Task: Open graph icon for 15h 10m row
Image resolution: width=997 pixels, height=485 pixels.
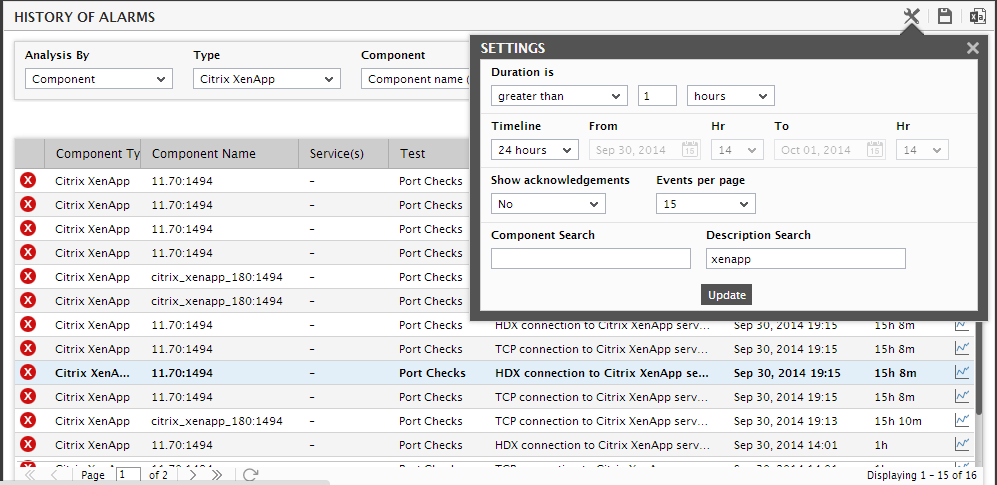Action: click(962, 420)
